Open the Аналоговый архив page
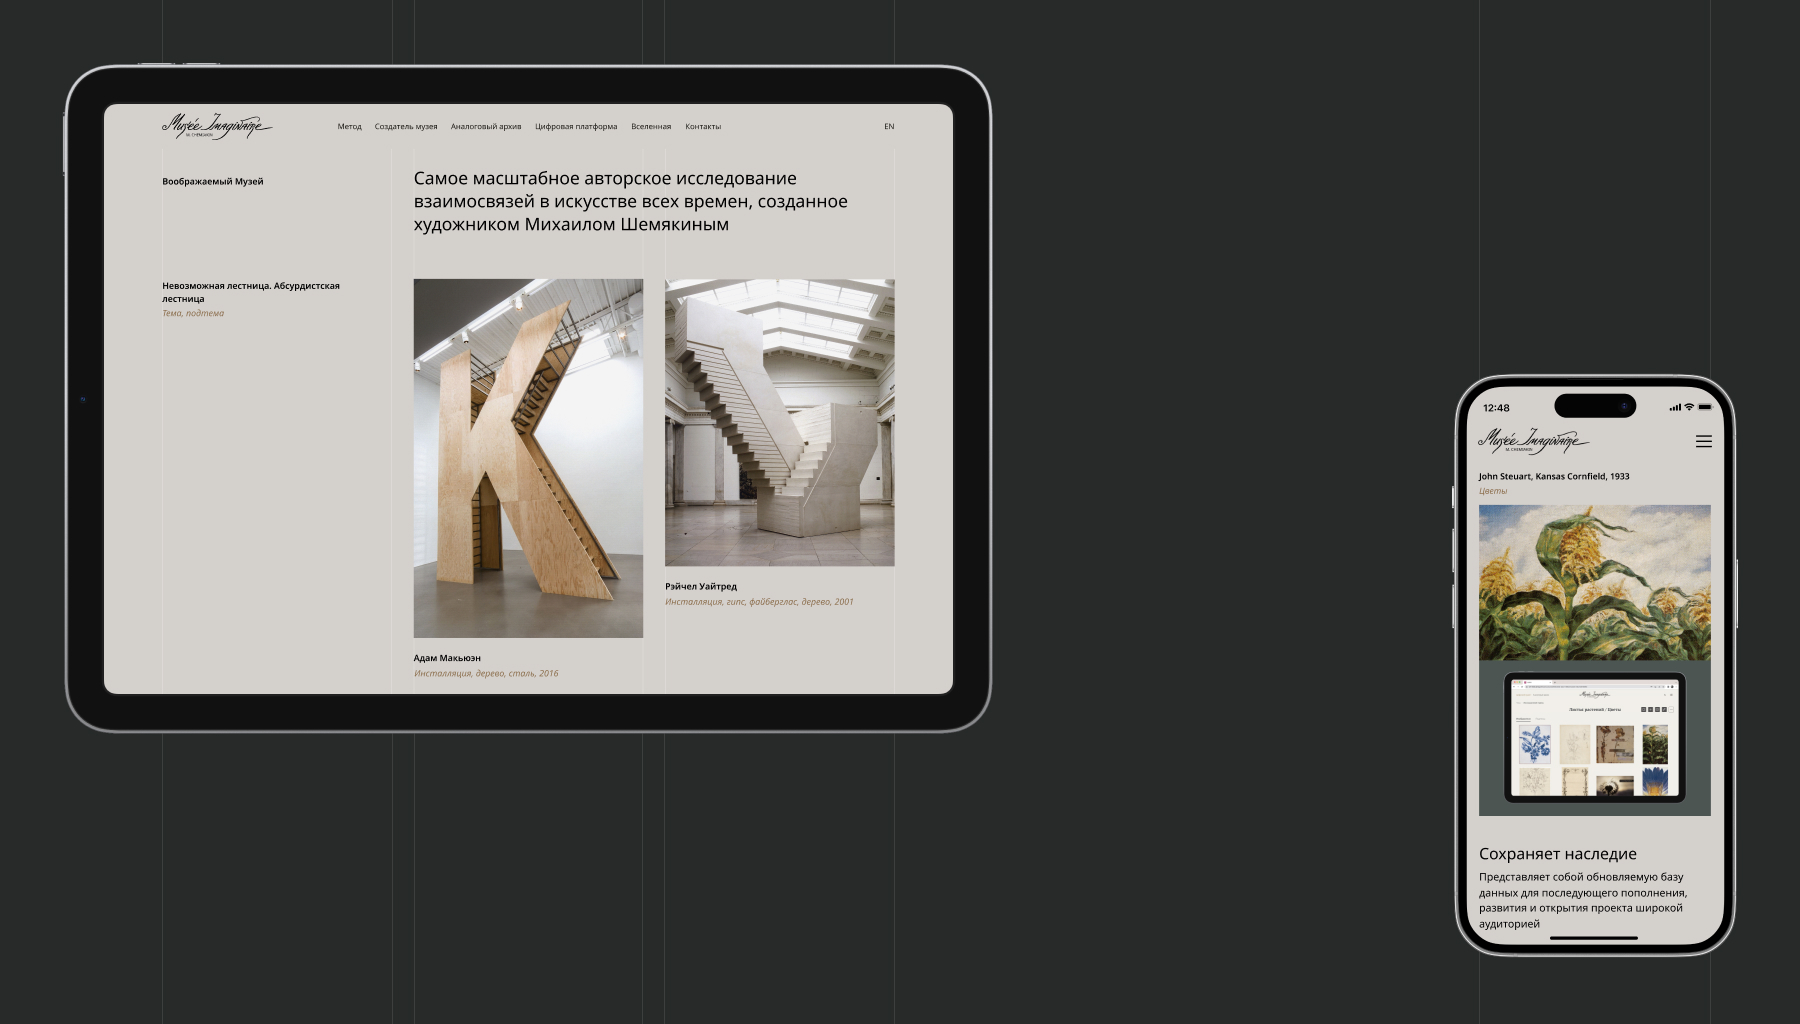This screenshot has width=1800, height=1024. 486,127
